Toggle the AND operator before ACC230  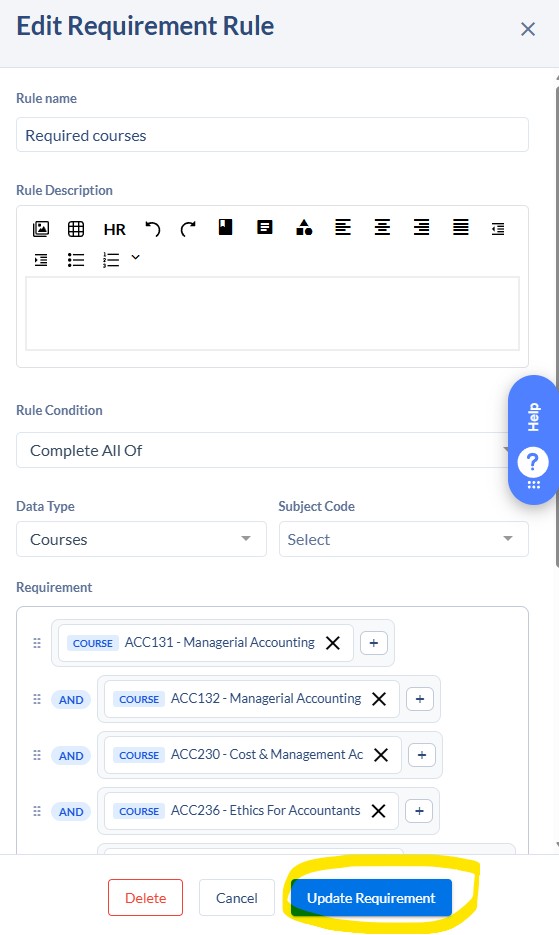tap(71, 756)
